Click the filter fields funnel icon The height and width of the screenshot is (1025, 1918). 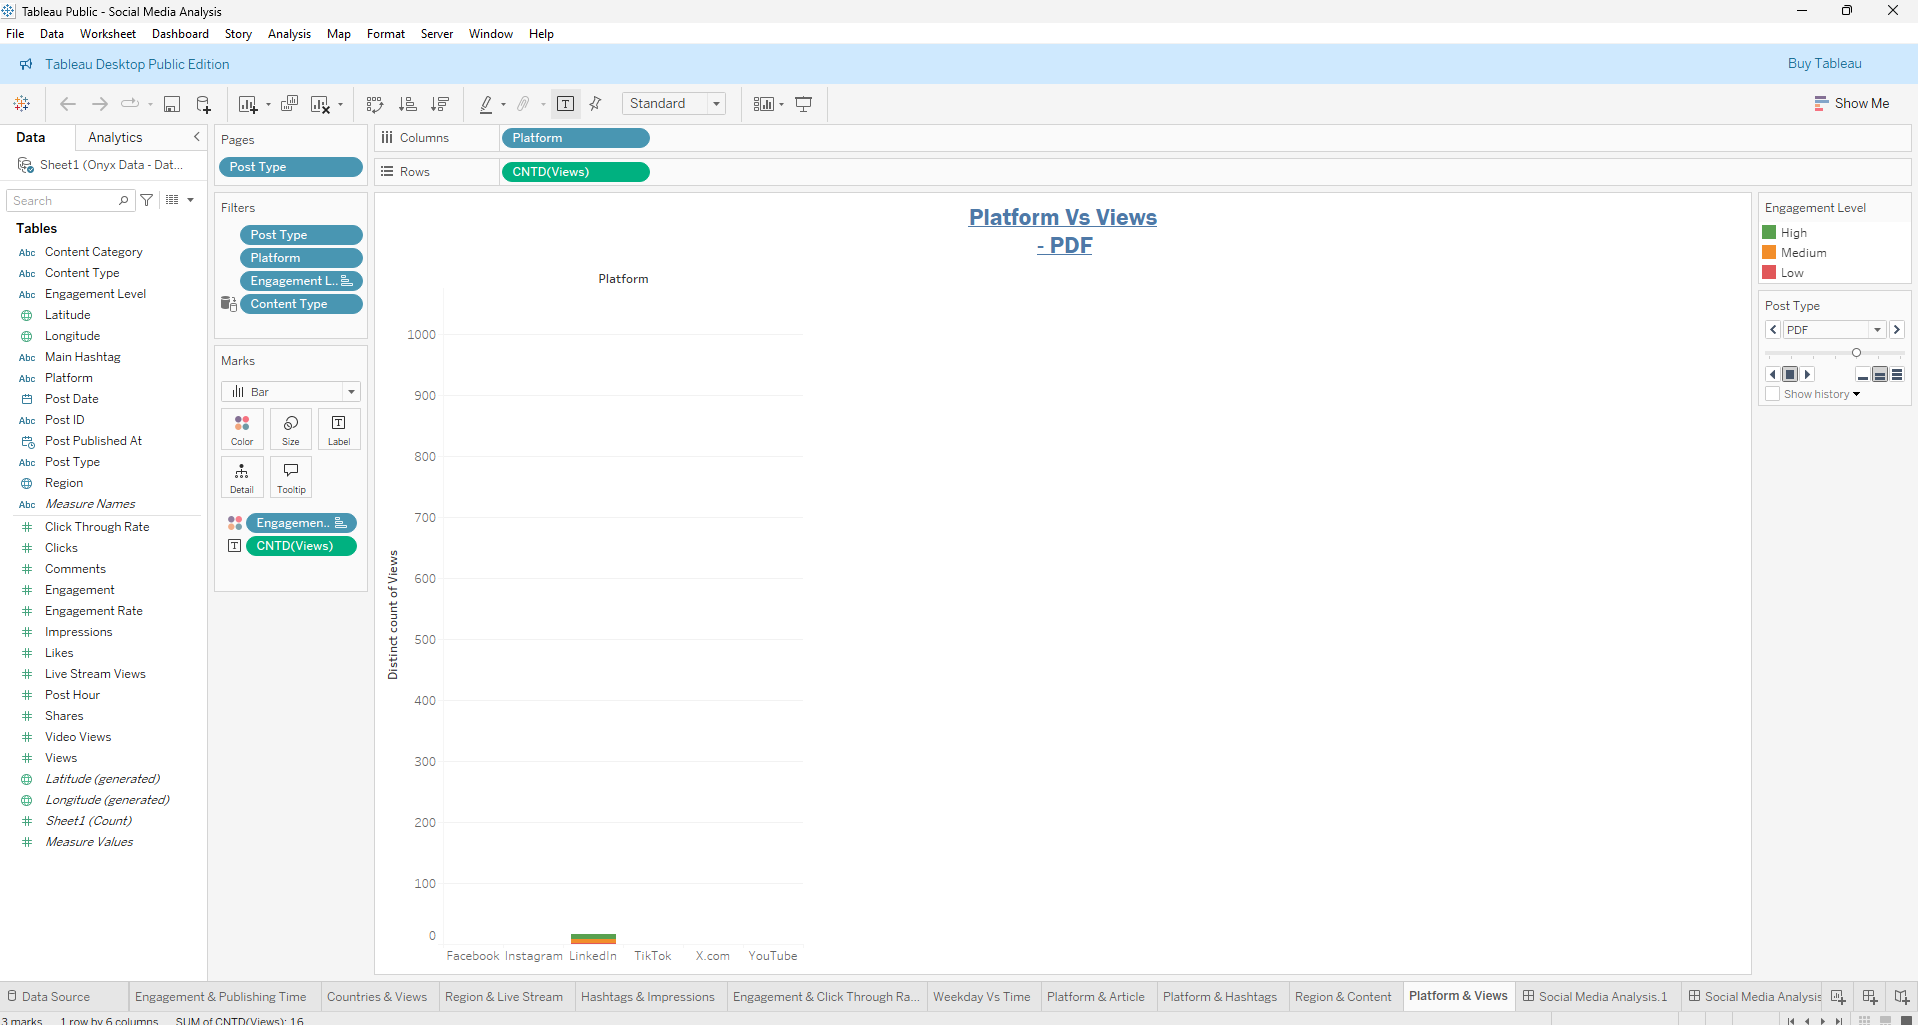click(x=147, y=200)
